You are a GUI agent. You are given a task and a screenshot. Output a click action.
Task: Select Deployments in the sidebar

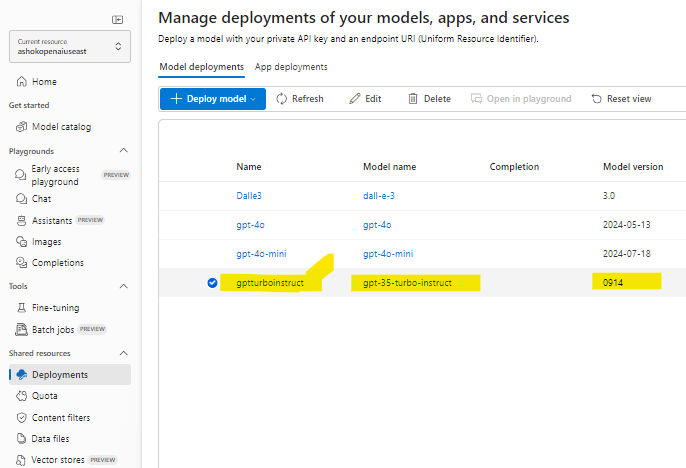point(70,374)
